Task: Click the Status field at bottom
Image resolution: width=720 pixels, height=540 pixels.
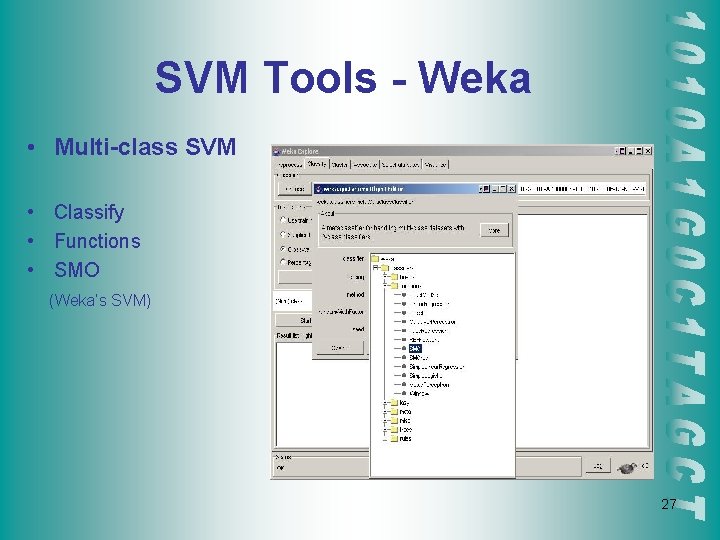Action: pyautogui.click(x=428, y=468)
